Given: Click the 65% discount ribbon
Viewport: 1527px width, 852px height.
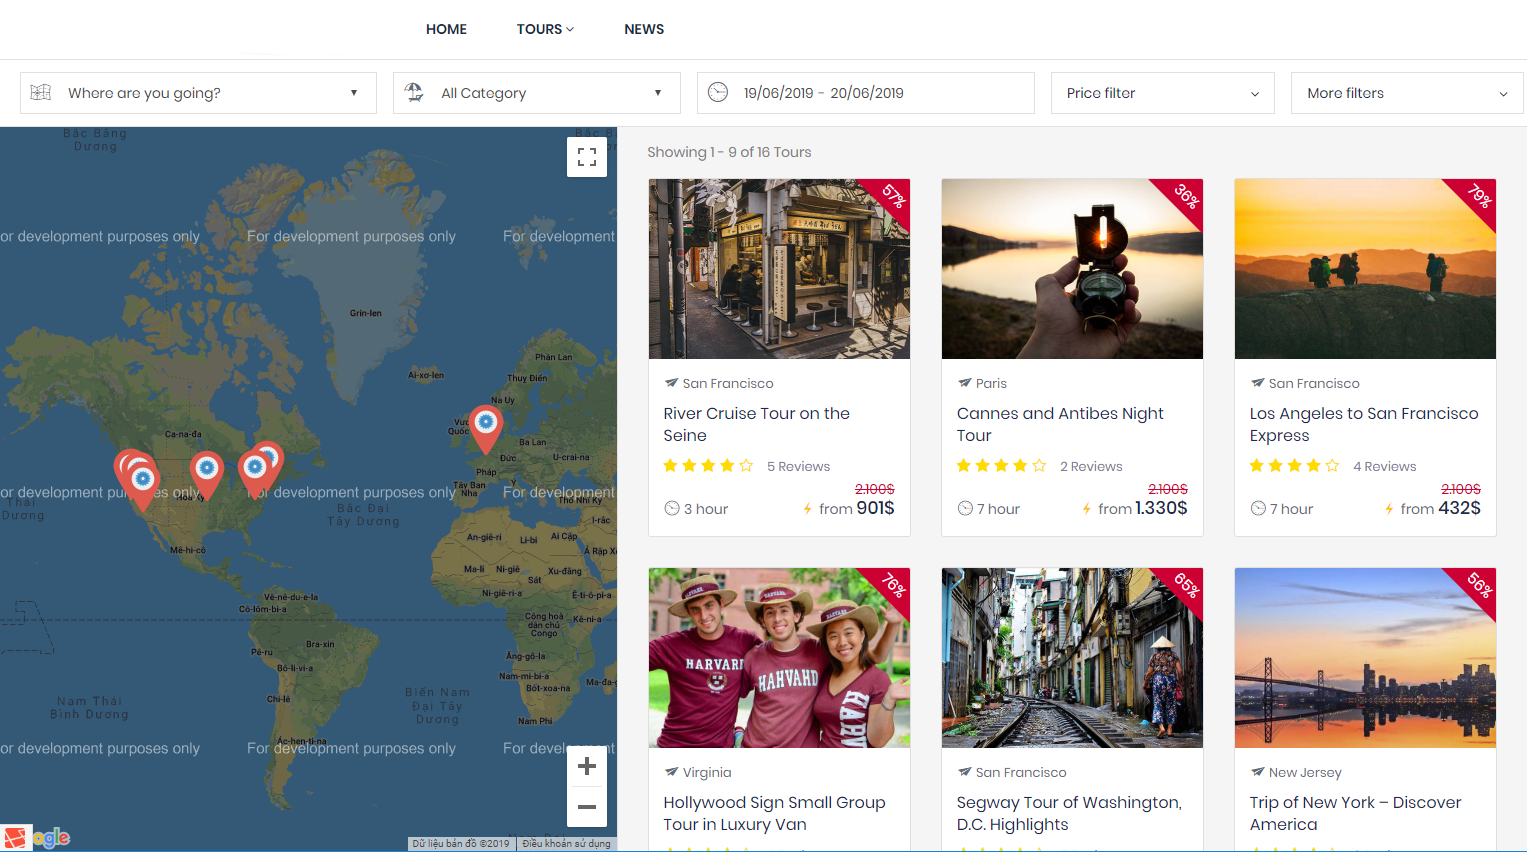Looking at the screenshot, I should (x=1183, y=587).
